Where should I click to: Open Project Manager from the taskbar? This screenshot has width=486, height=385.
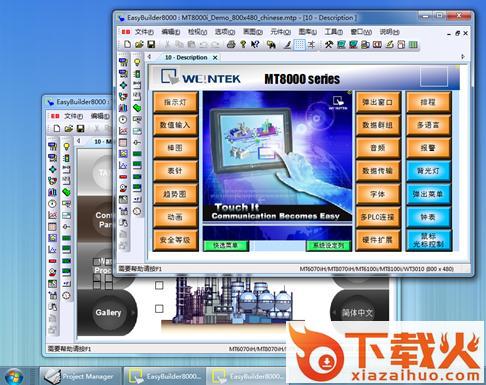[x=80, y=376]
